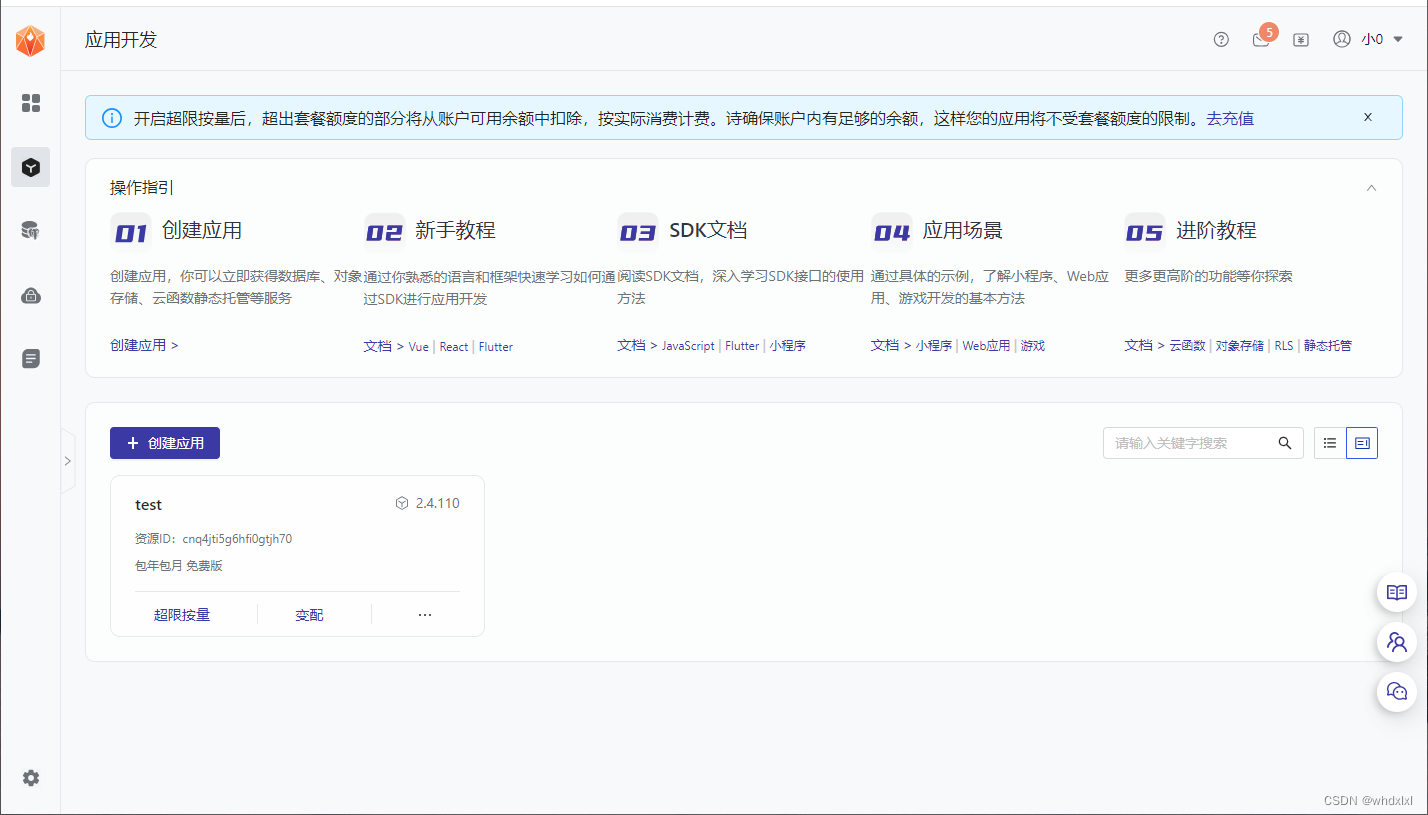Screen dimensions: 1428x815
Task: Click the help question mark icon
Action: (x=1221, y=40)
